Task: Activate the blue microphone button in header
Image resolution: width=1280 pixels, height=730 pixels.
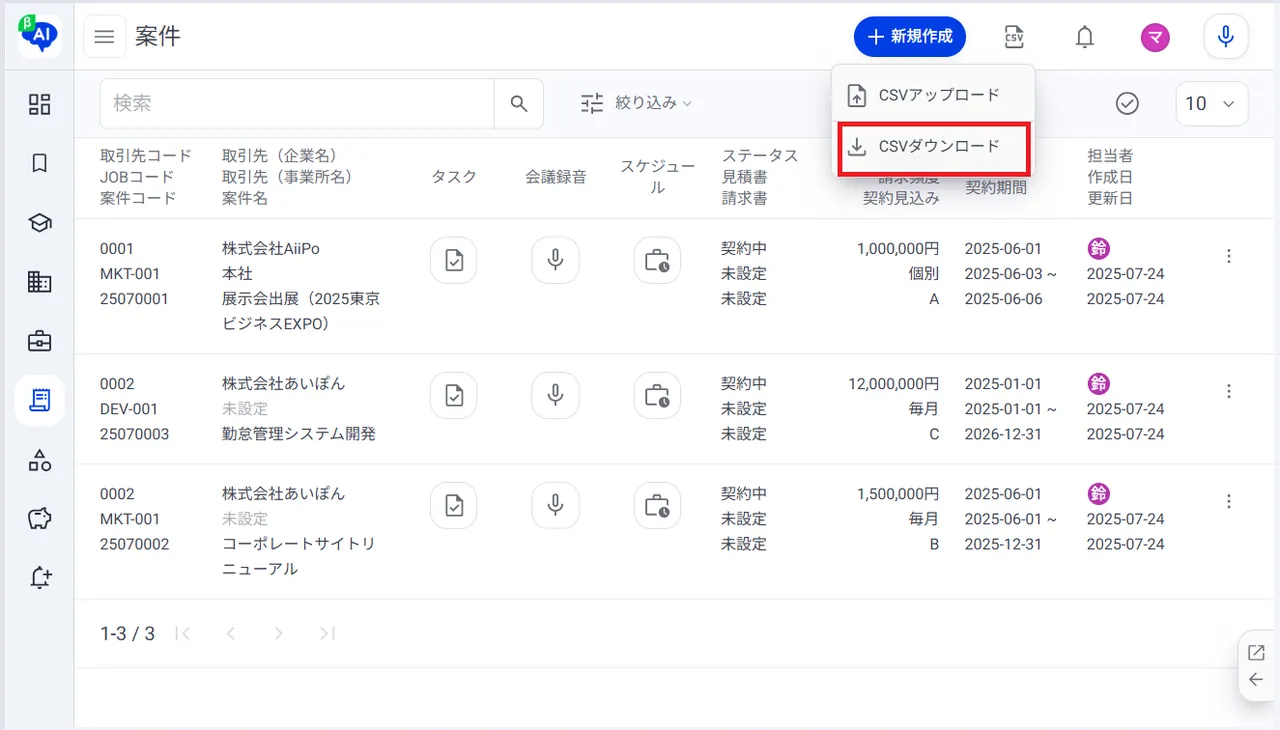Action: (1226, 38)
